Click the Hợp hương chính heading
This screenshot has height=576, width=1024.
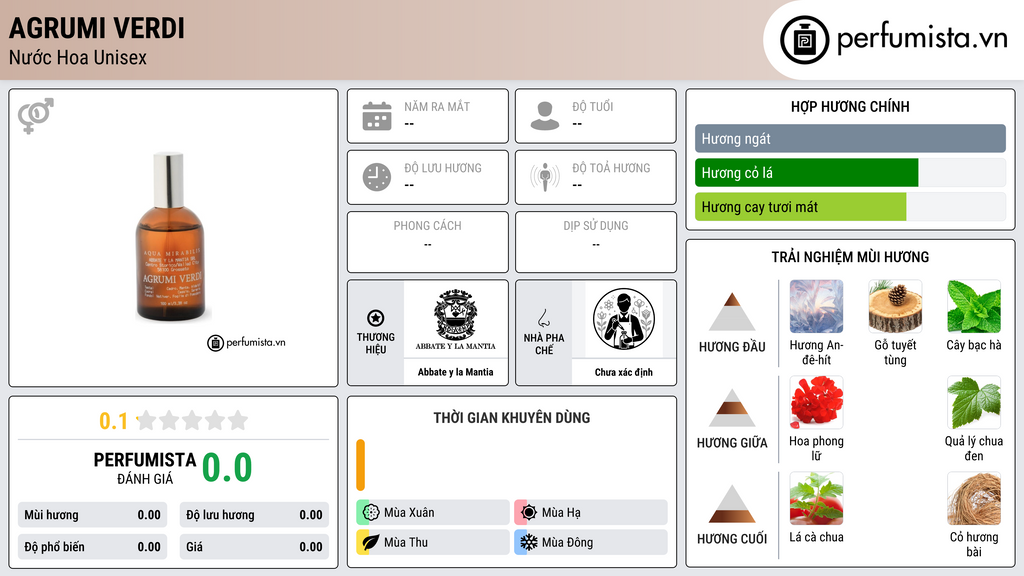coord(850,106)
